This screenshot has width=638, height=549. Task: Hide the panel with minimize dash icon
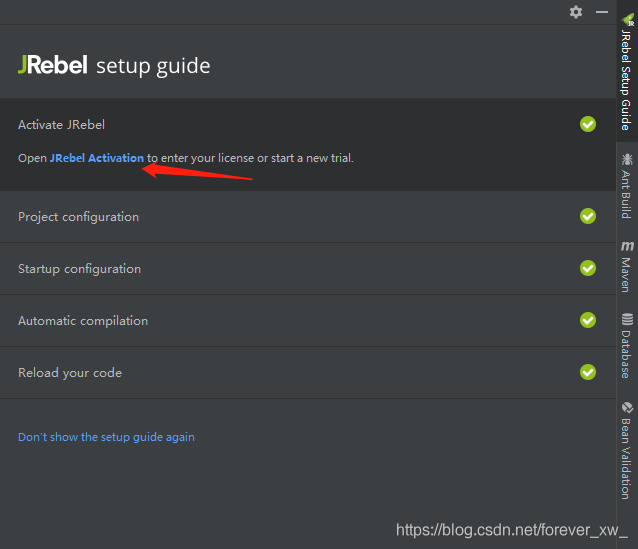(602, 12)
